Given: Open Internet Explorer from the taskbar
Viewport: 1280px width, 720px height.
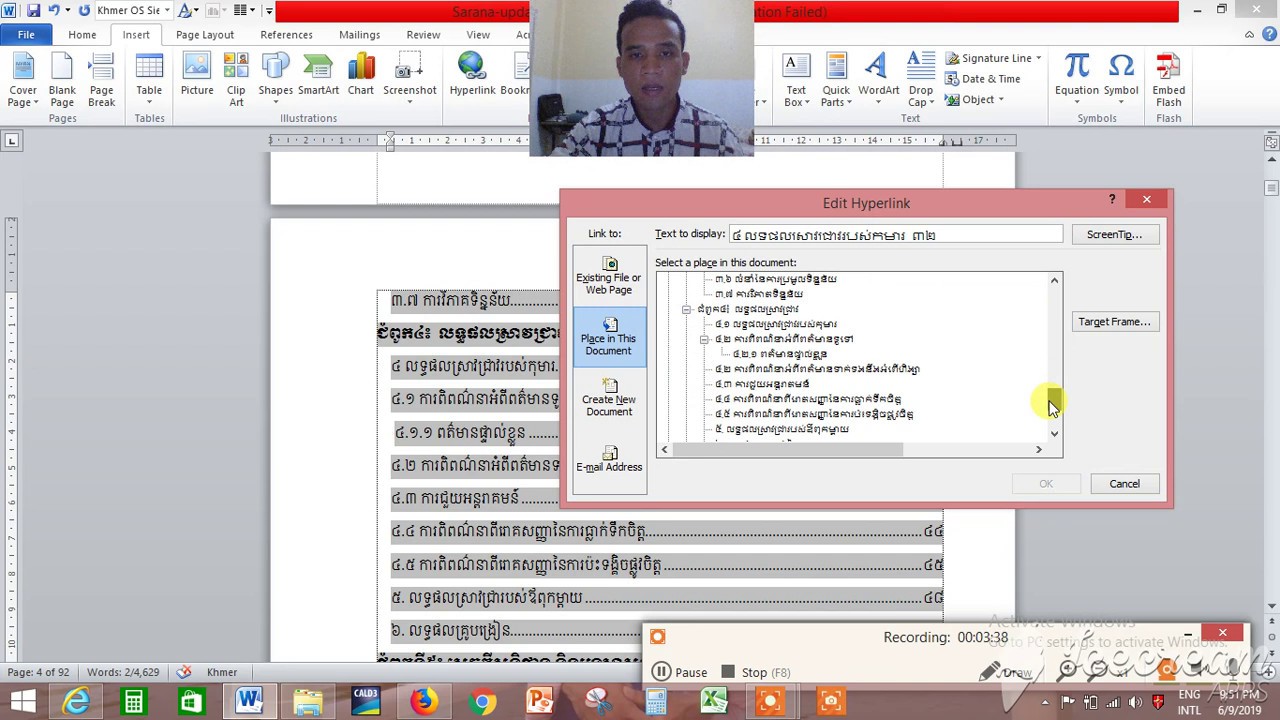Looking at the screenshot, I should [76, 702].
